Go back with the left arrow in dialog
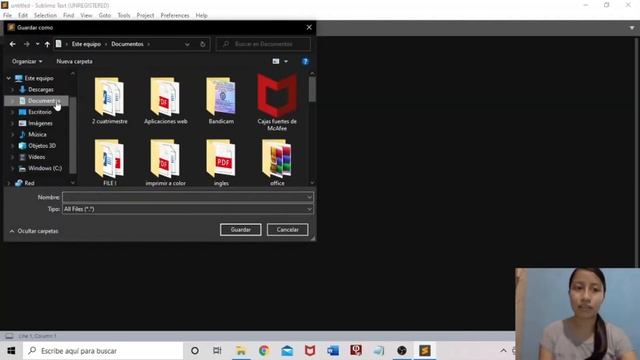 (13, 44)
